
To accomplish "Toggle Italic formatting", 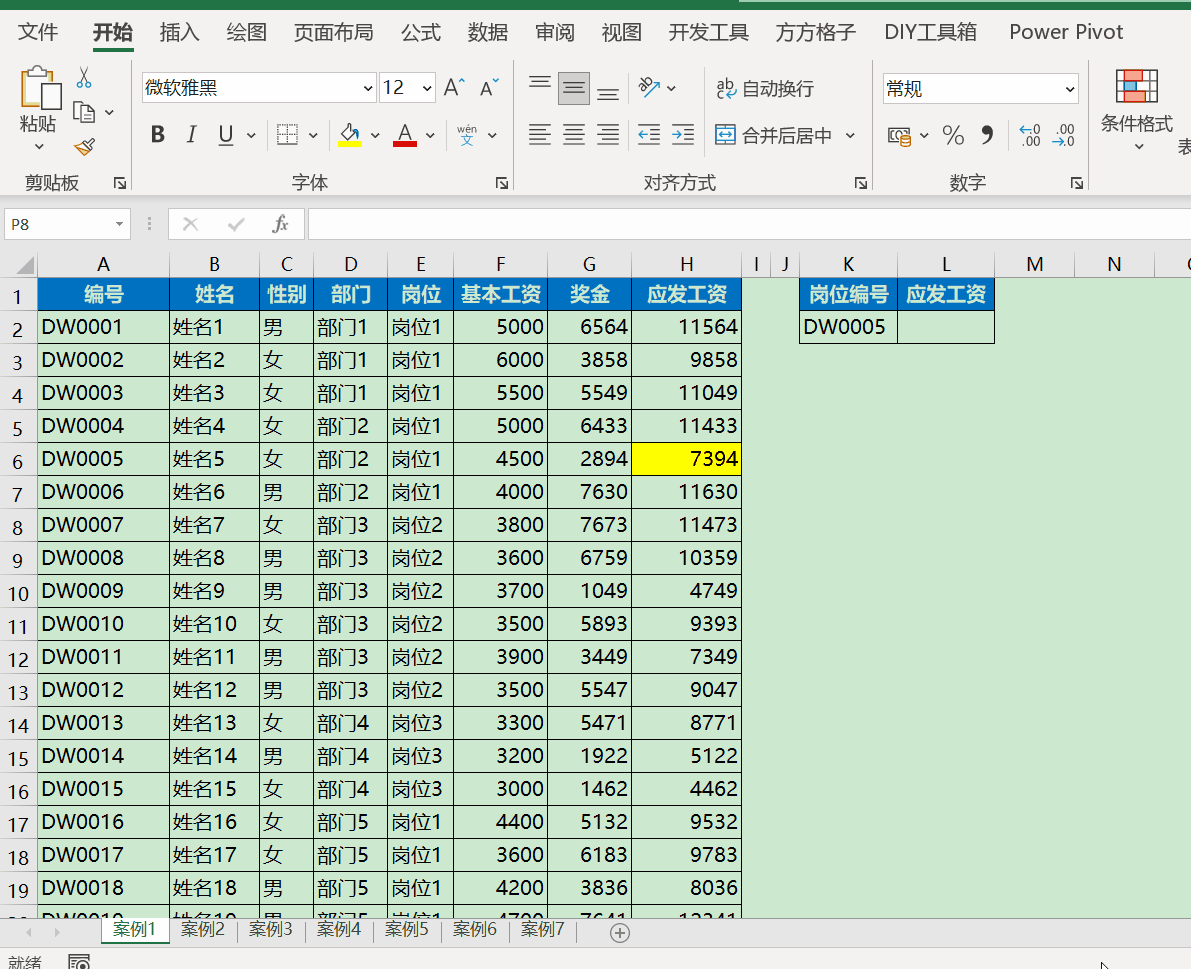I will (x=191, y=135).
